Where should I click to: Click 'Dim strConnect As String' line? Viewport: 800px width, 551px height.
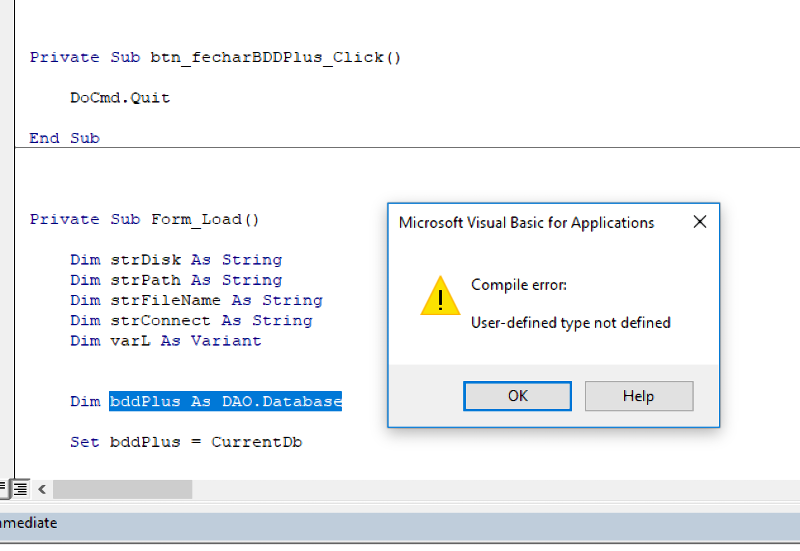pos(191,320)
